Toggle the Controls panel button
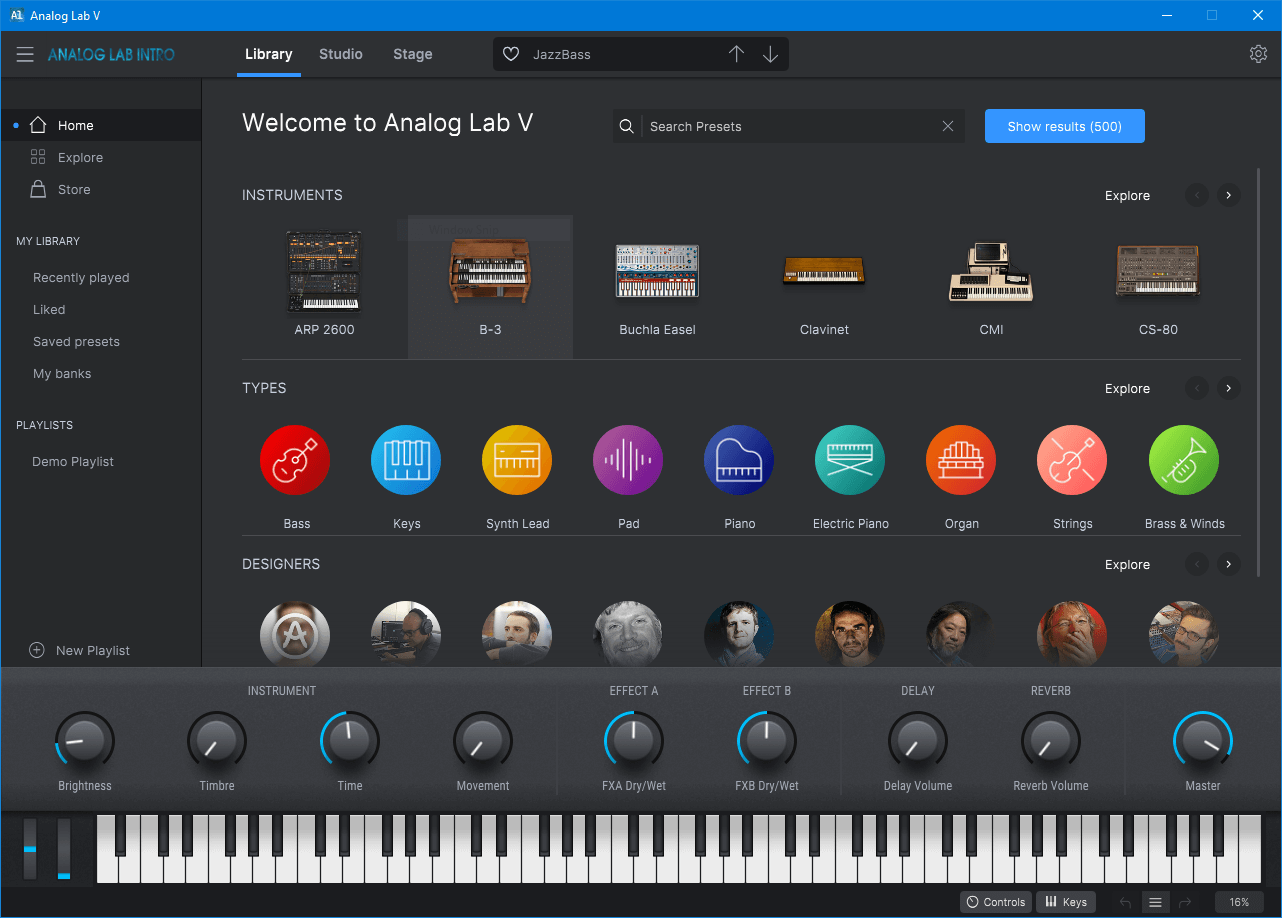Image resolution: width=1282 pixels, height=918 pixels. click(995, 902)
